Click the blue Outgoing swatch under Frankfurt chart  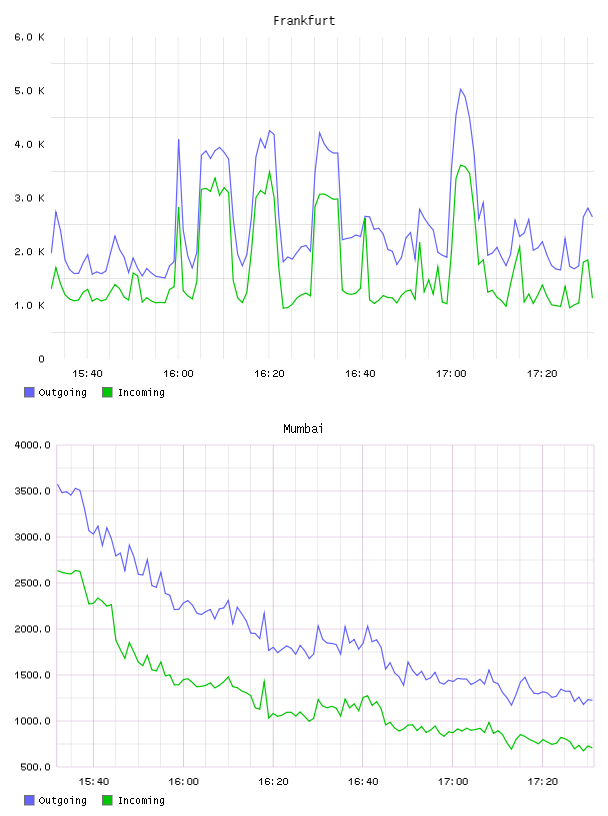[29, 392]
